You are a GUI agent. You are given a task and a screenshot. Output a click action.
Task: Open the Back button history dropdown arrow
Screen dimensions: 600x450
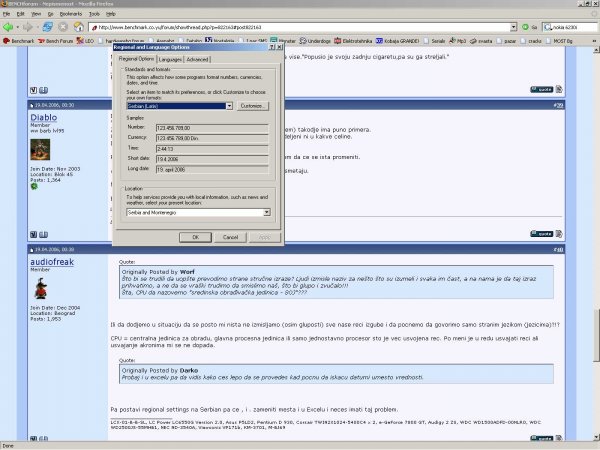(18, 27)
